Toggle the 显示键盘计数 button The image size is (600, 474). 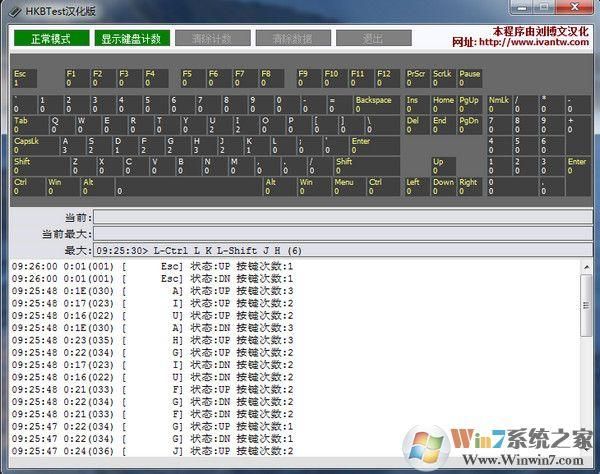point(132,38)
